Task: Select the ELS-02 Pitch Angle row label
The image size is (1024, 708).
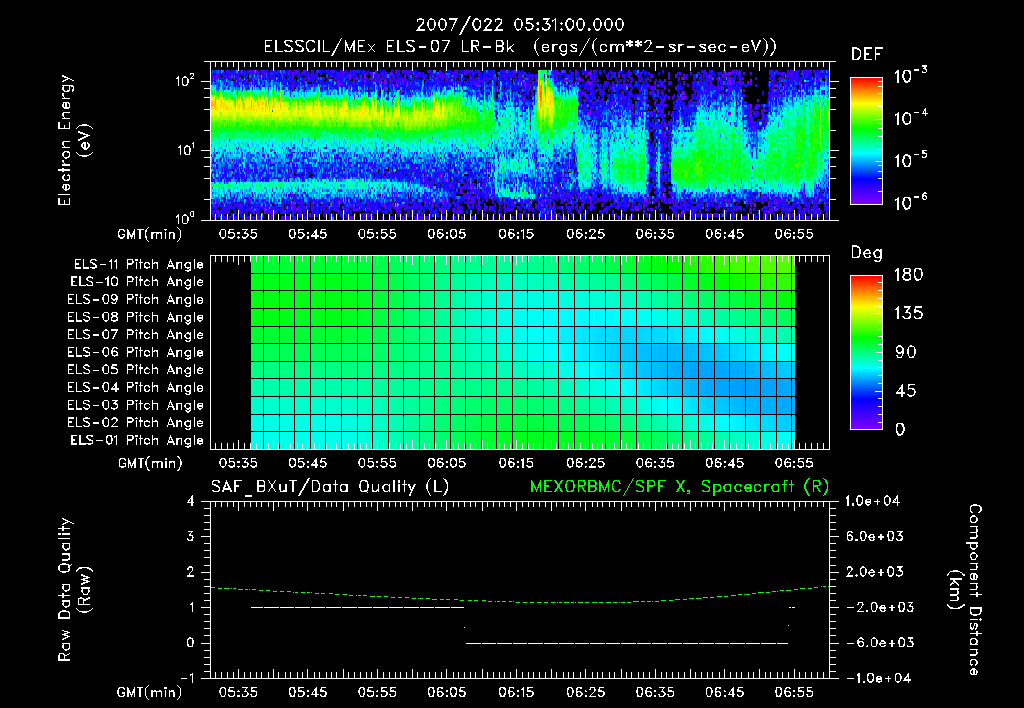Action: tap(136, 423)
